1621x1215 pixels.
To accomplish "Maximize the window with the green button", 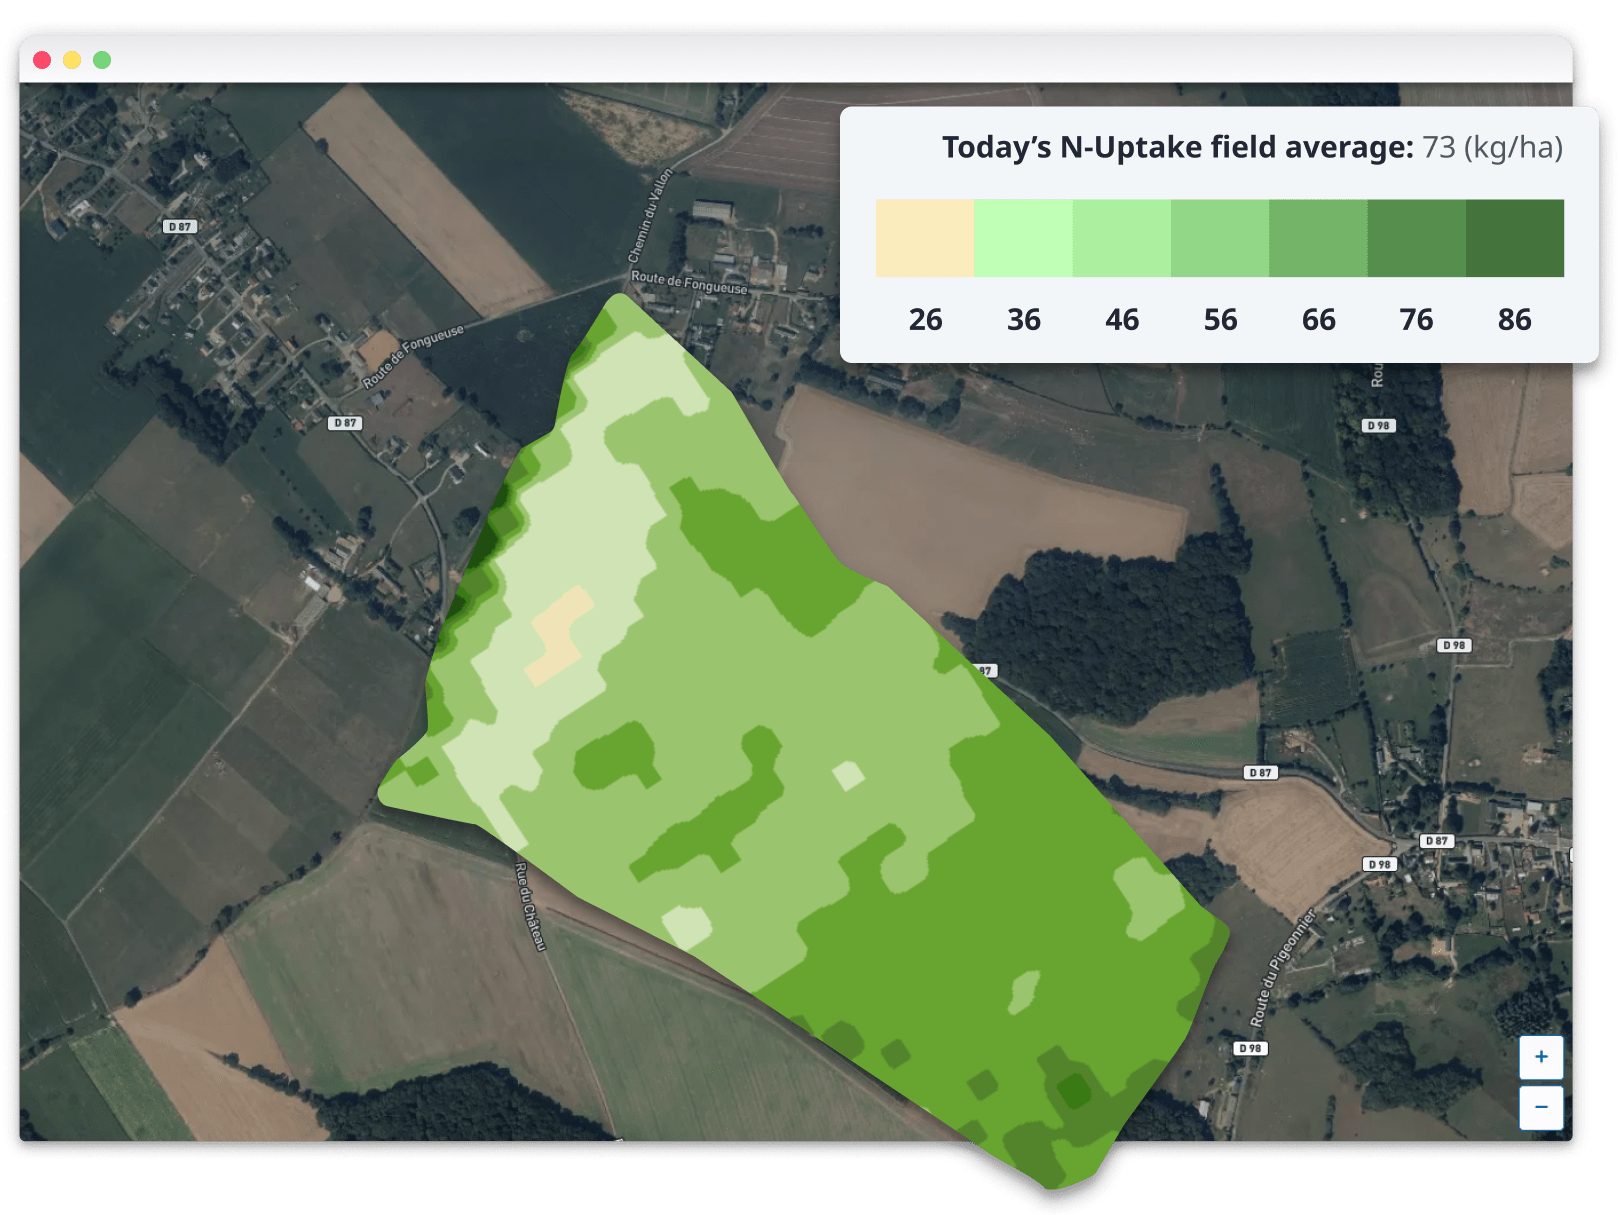I will [102, 60].
